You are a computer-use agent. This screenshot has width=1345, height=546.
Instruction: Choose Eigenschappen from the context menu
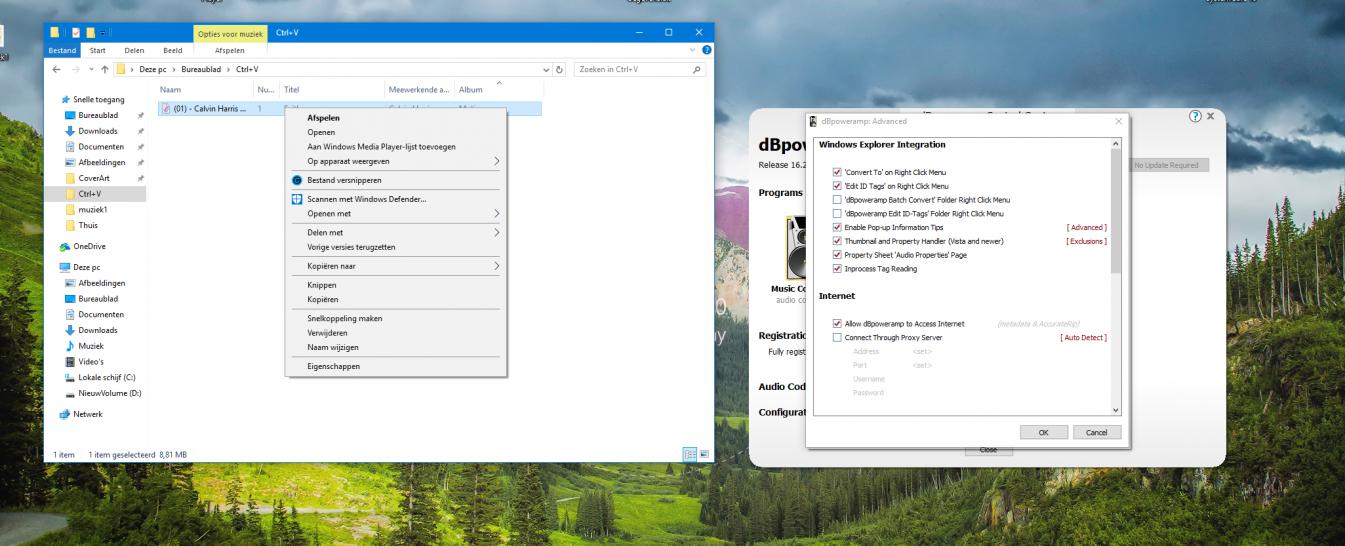pyautogui.click(x=333, y=366)
